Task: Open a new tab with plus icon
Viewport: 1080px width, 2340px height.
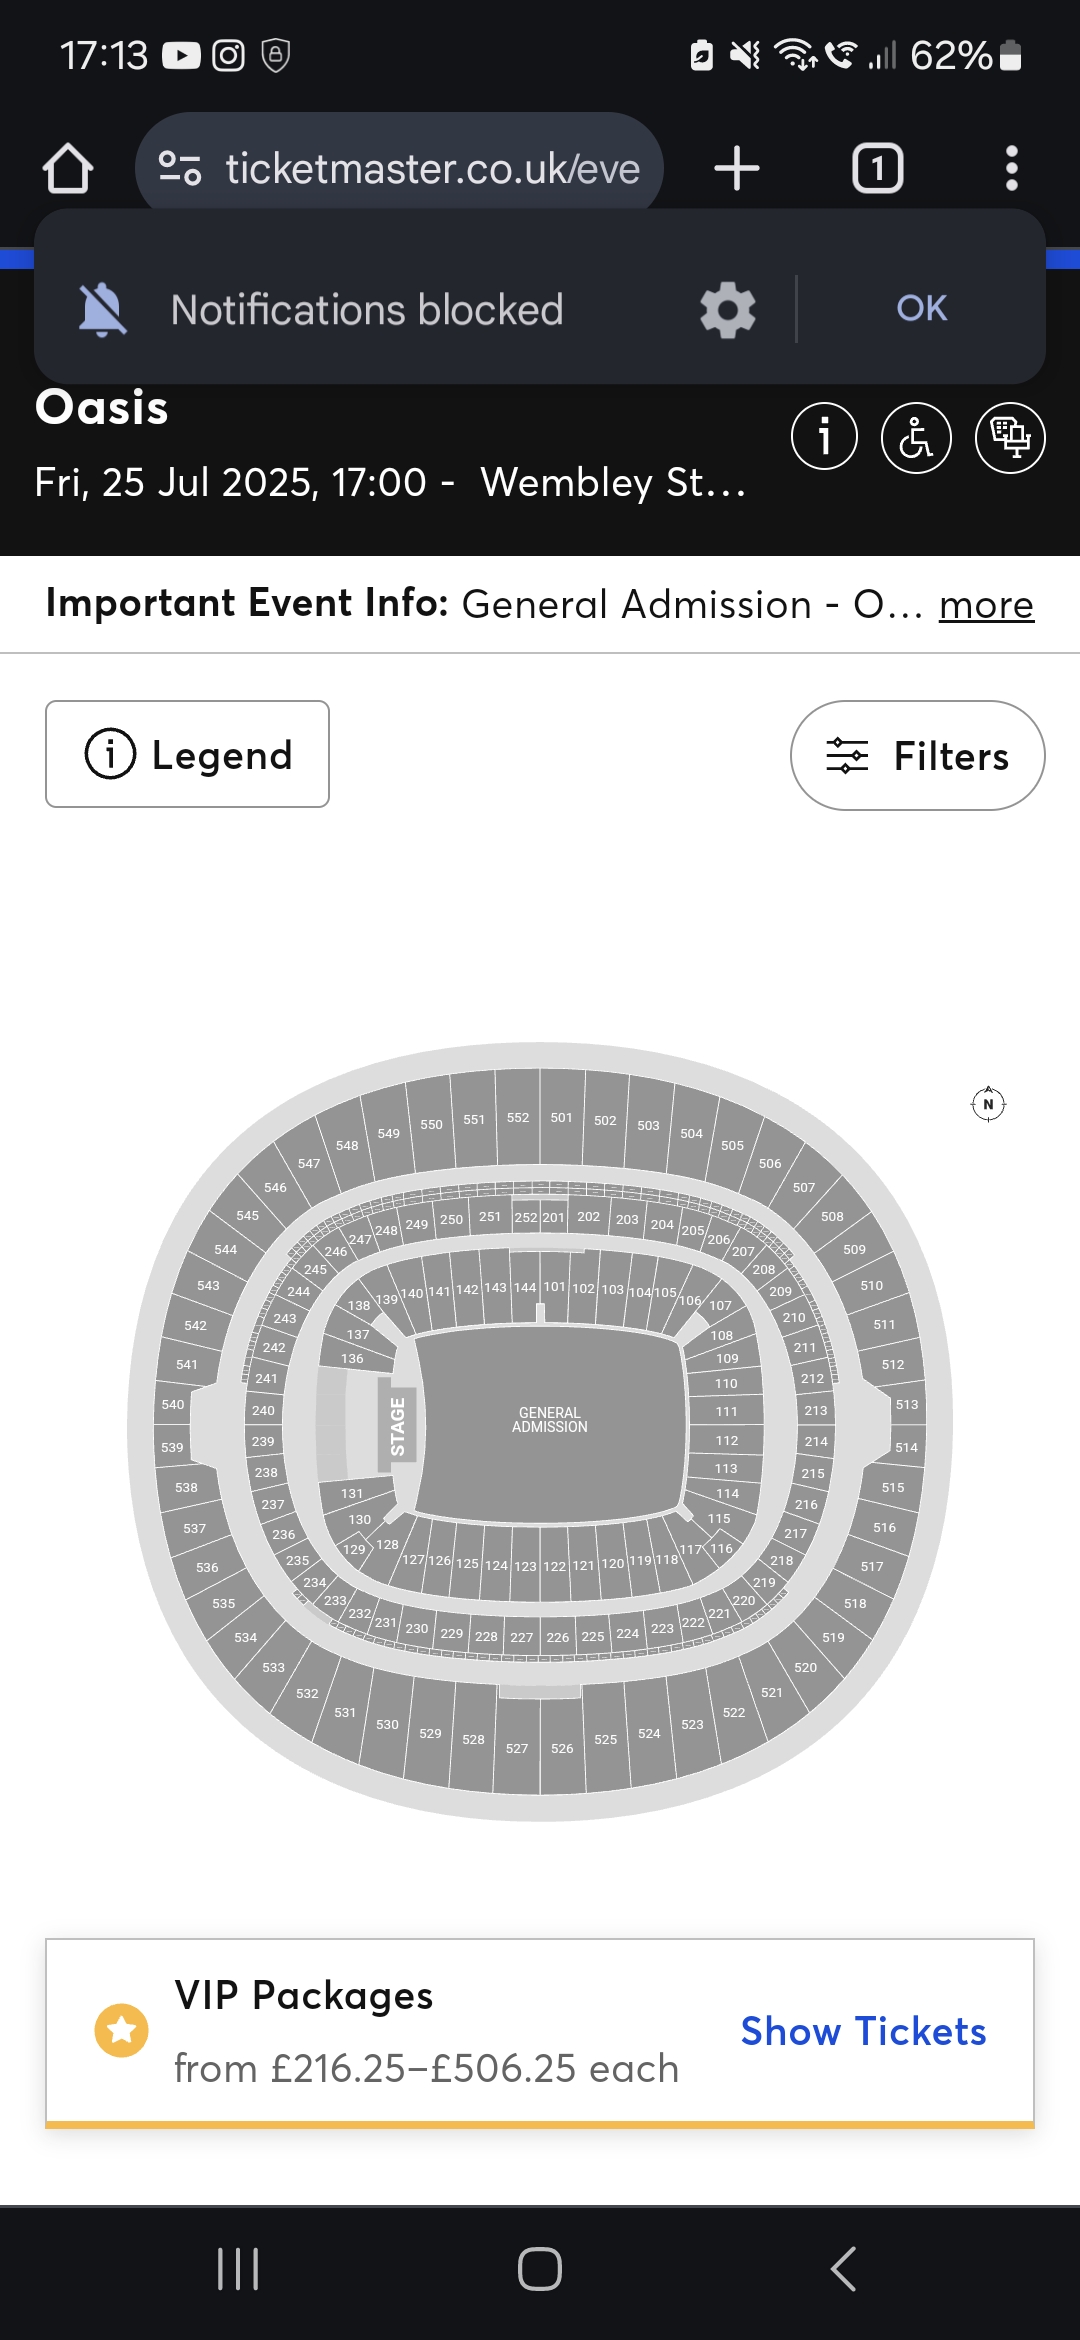Action: tap(737, 168)
